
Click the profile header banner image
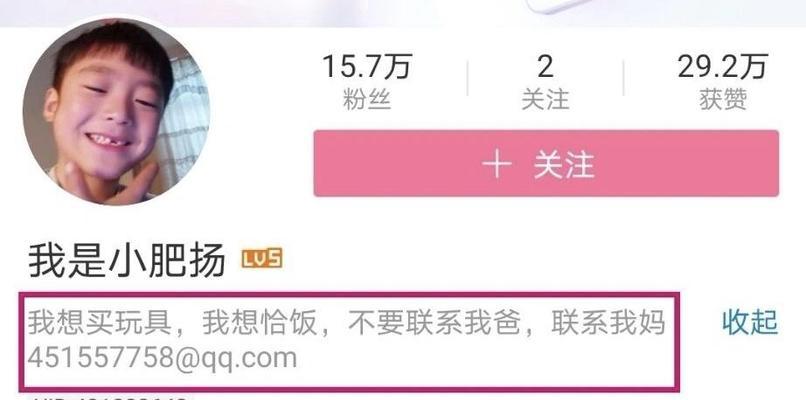pyautogui.click(x=403, y=13)
